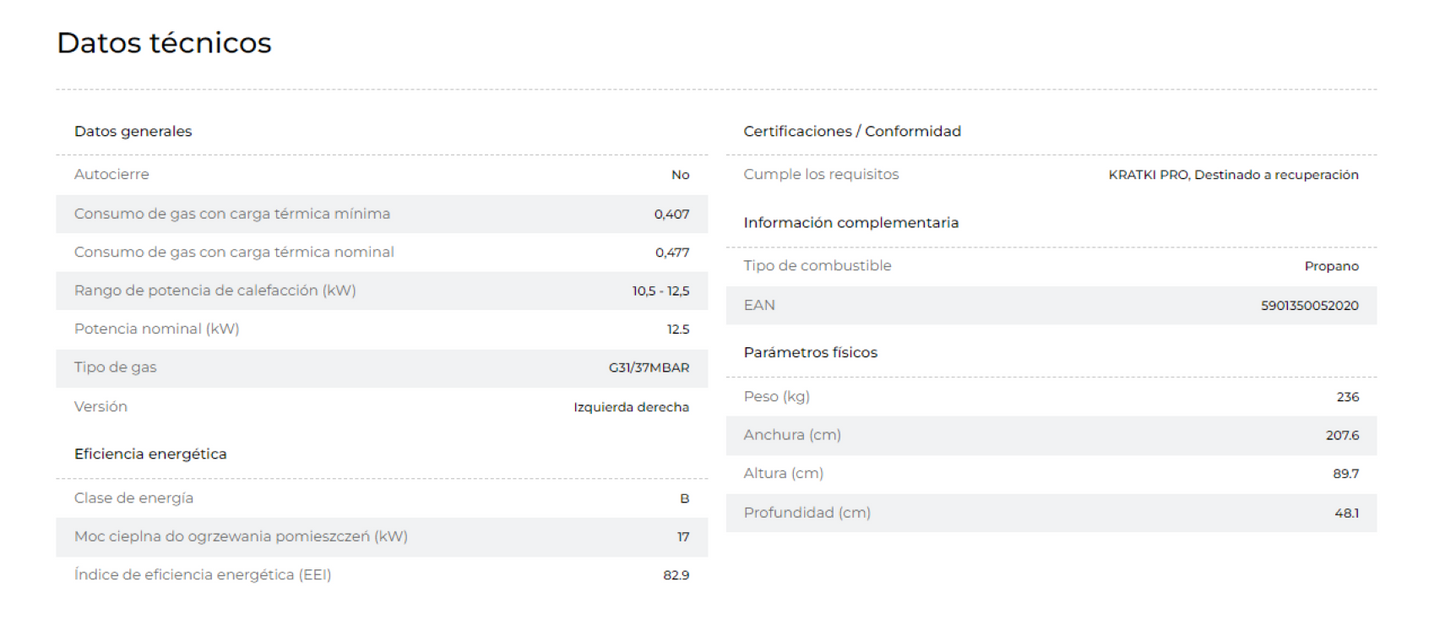Click the Autocierre row value No
This screenshot has width=1445, height=625.
coord(680,175)
